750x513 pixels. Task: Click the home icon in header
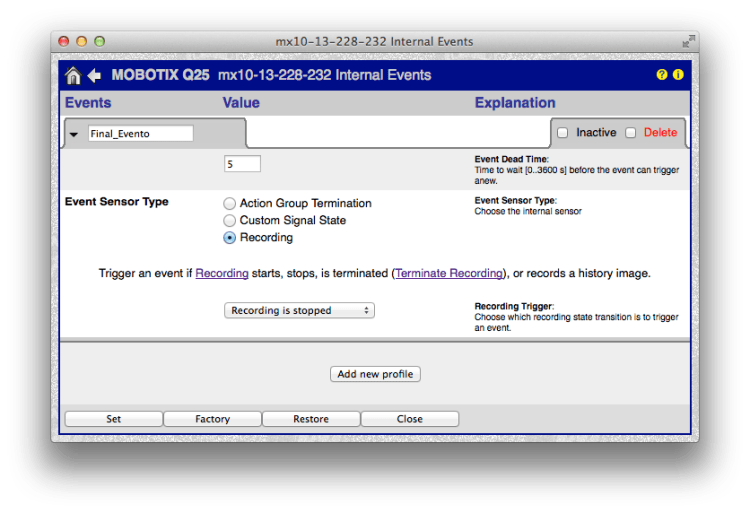[x=73, y=76]
